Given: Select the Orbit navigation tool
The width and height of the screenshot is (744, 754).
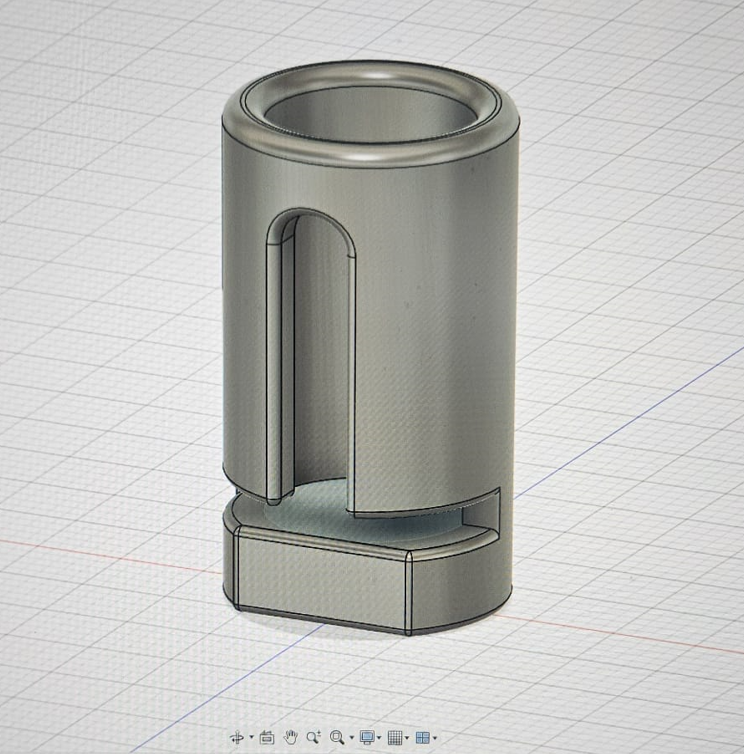Looking at the screenshot, I should tap(237, 737).
